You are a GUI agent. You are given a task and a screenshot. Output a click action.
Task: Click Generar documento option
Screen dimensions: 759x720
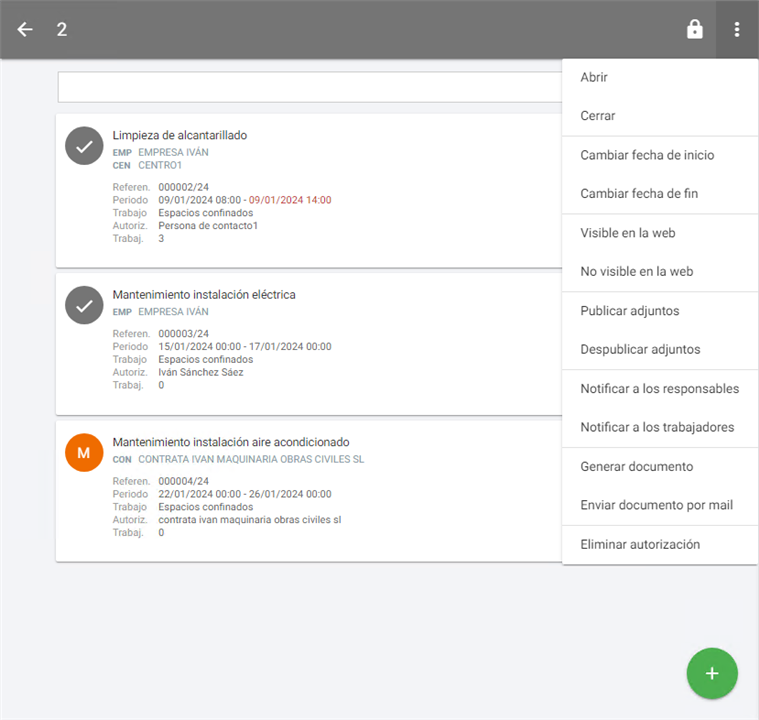pos(636,467)
